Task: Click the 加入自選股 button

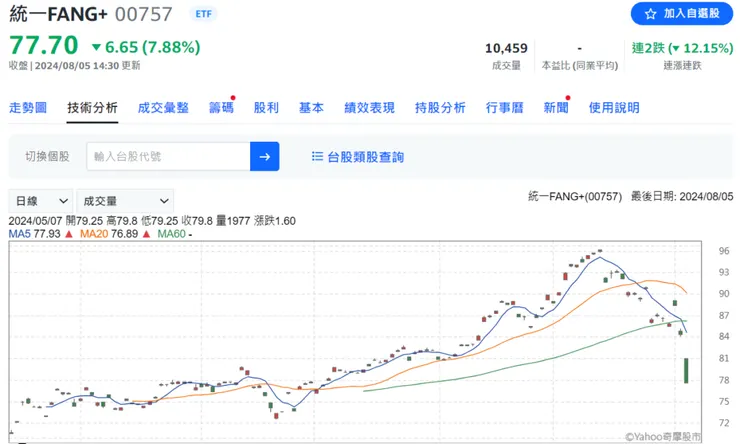Action: click(681, 14)
